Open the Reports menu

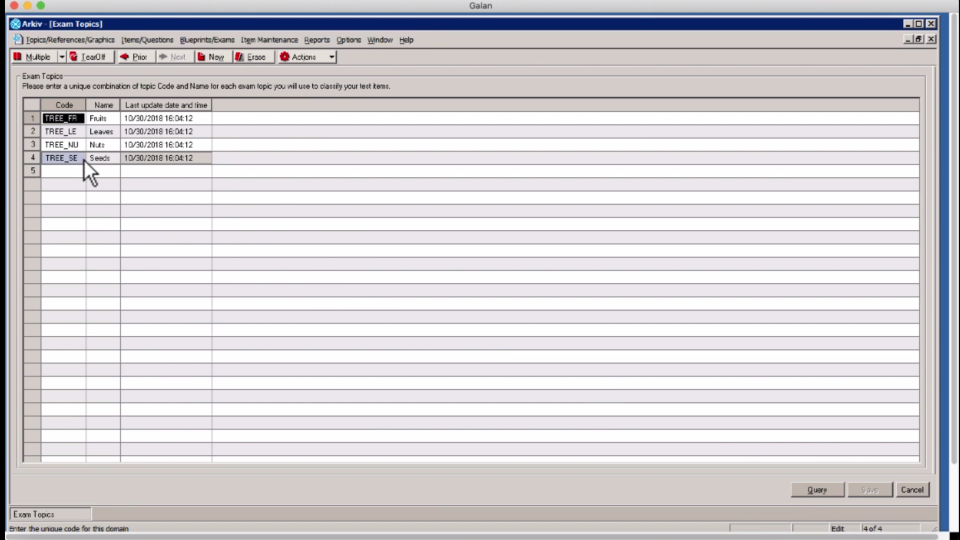(x=317, y=40)
